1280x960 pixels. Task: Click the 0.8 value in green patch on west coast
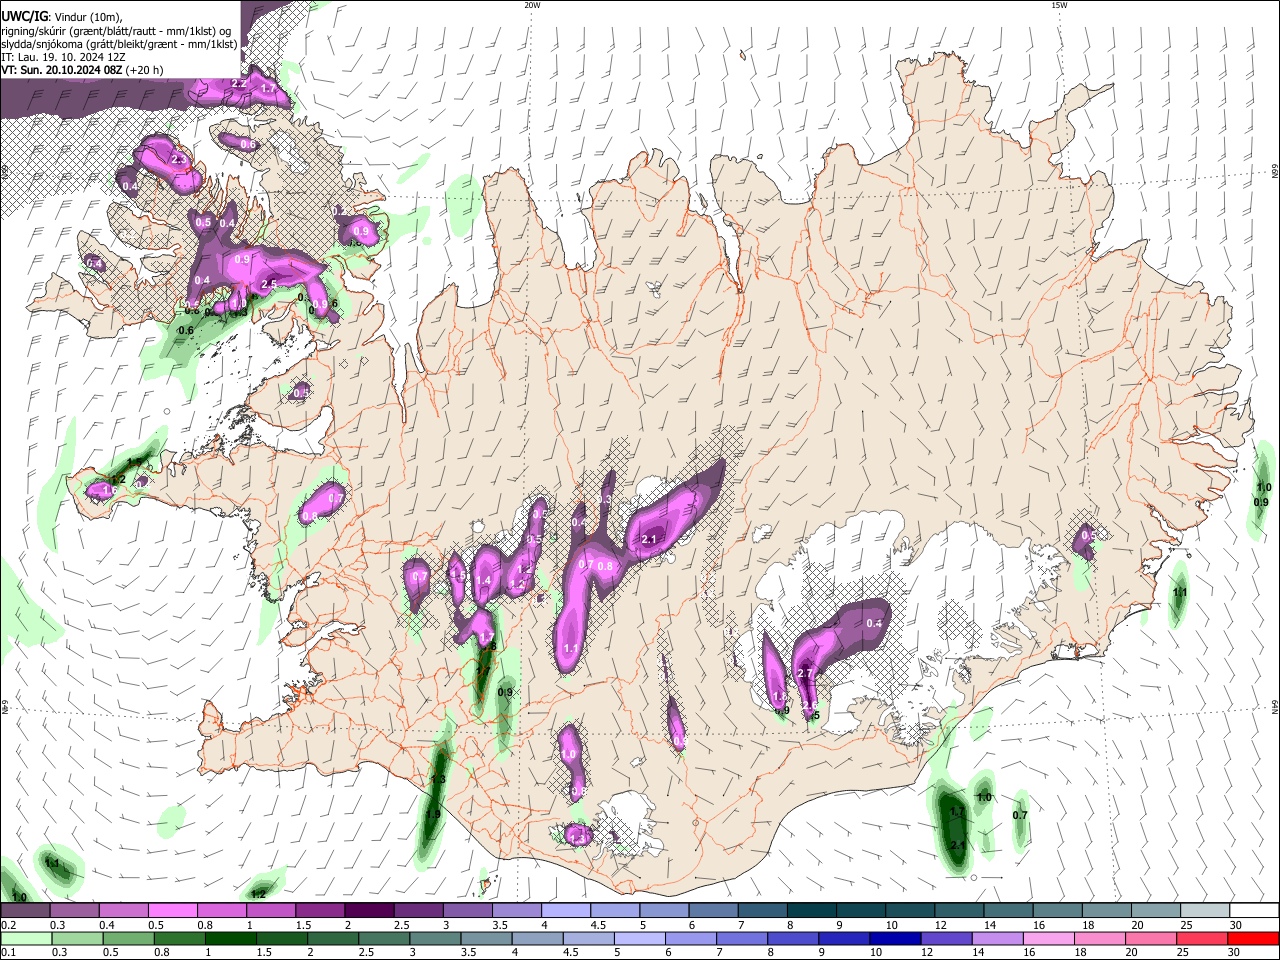pyautogui.click(x=310, y=517)
